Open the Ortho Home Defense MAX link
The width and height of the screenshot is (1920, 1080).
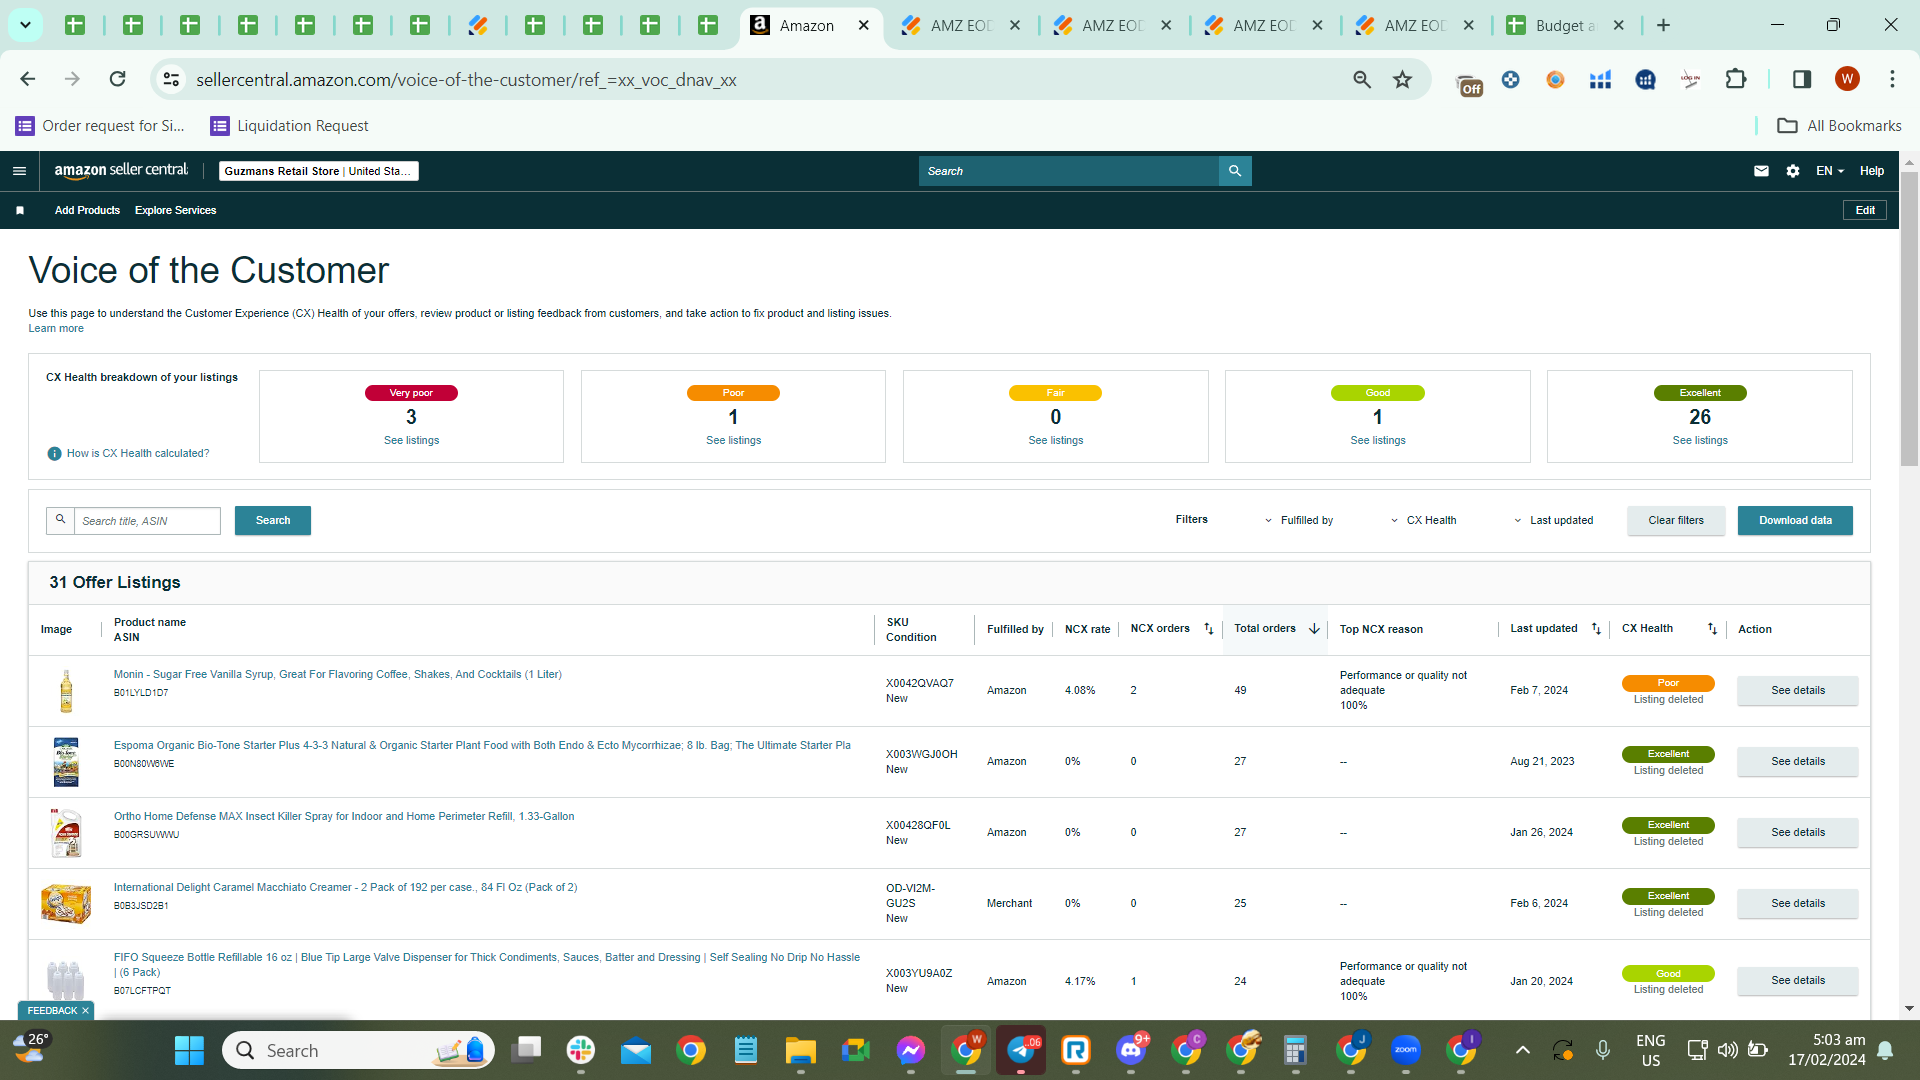coord(344,816)
